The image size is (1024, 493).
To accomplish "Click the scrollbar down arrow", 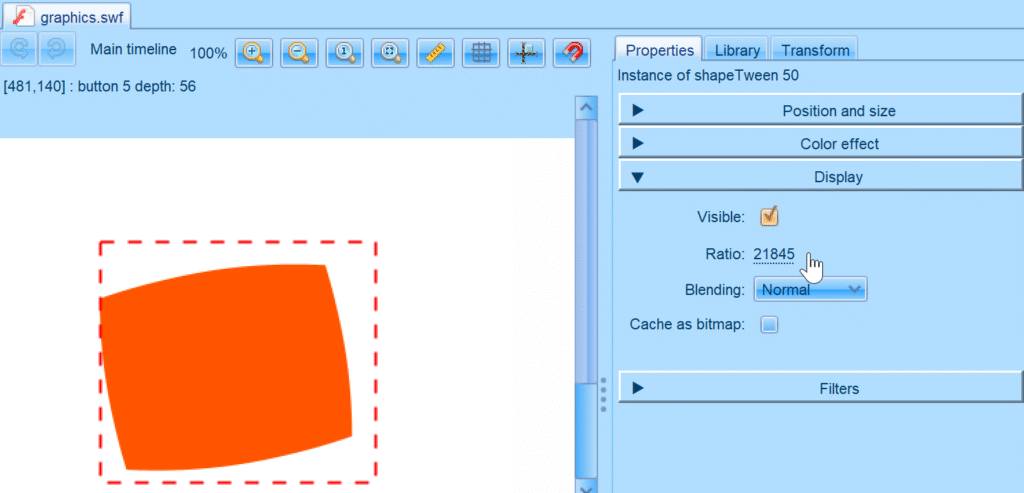I will (586, 485).
